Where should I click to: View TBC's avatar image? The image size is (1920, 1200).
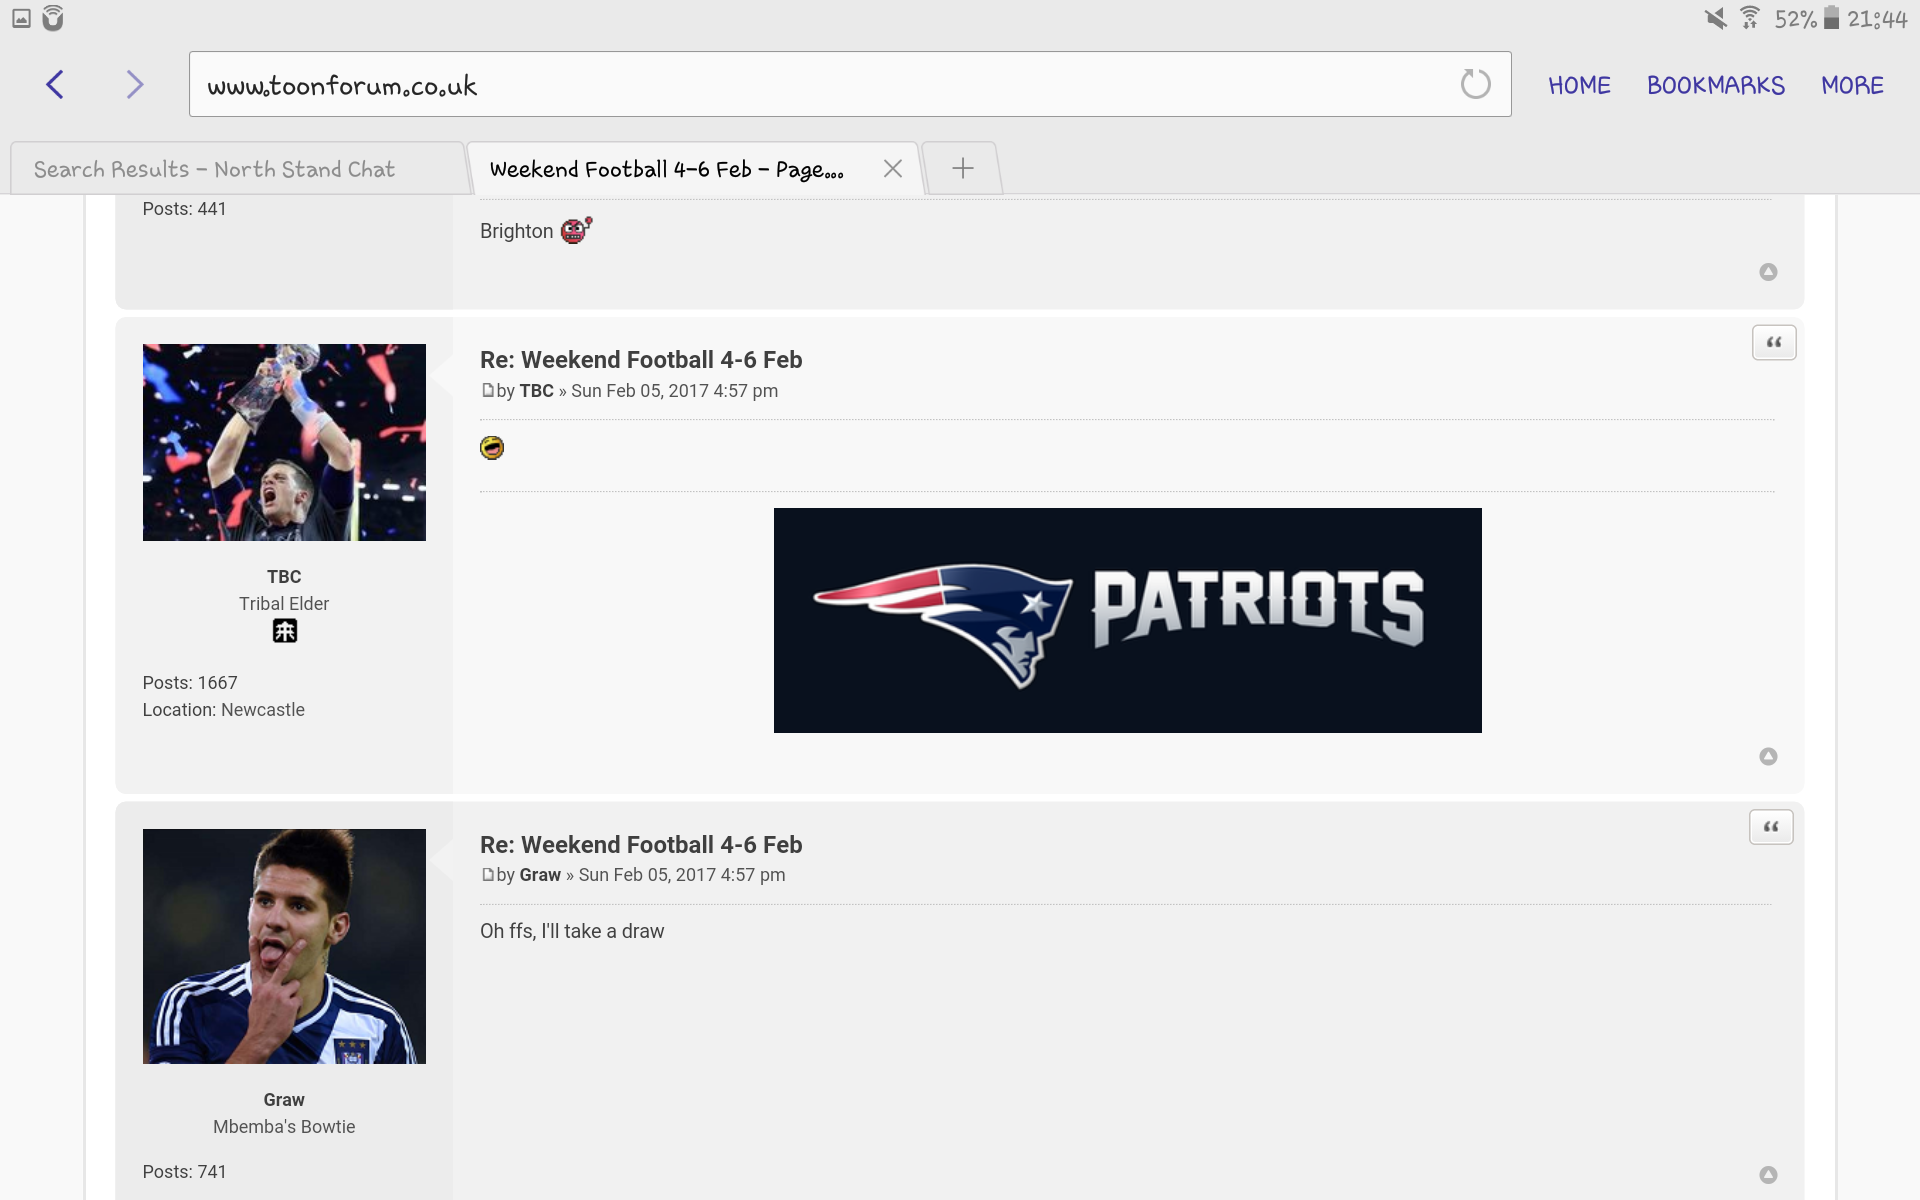tap(284, 442)
